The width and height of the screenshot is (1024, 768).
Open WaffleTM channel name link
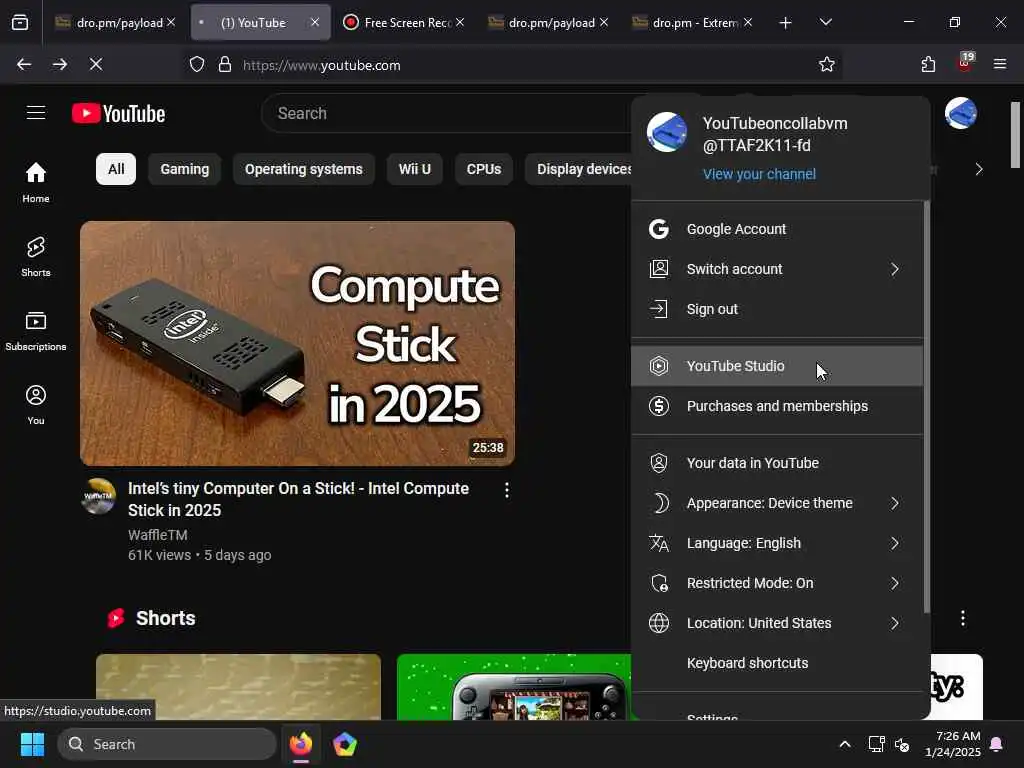(157, 535)
